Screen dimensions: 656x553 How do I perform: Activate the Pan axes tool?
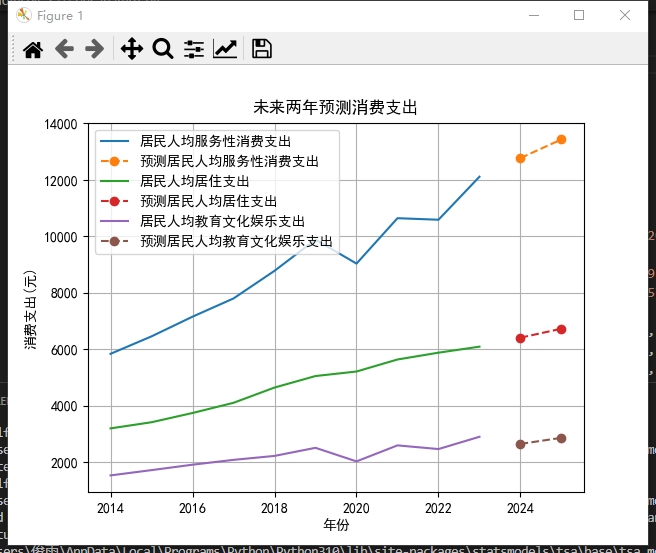click(132, 49)
